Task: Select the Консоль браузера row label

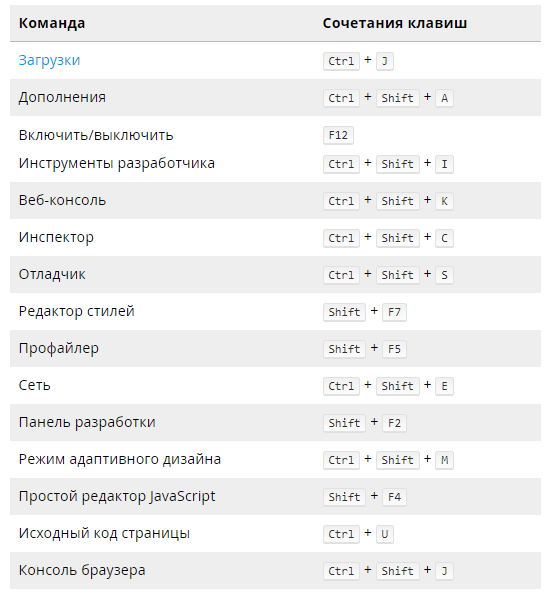Action: (82, 570)
